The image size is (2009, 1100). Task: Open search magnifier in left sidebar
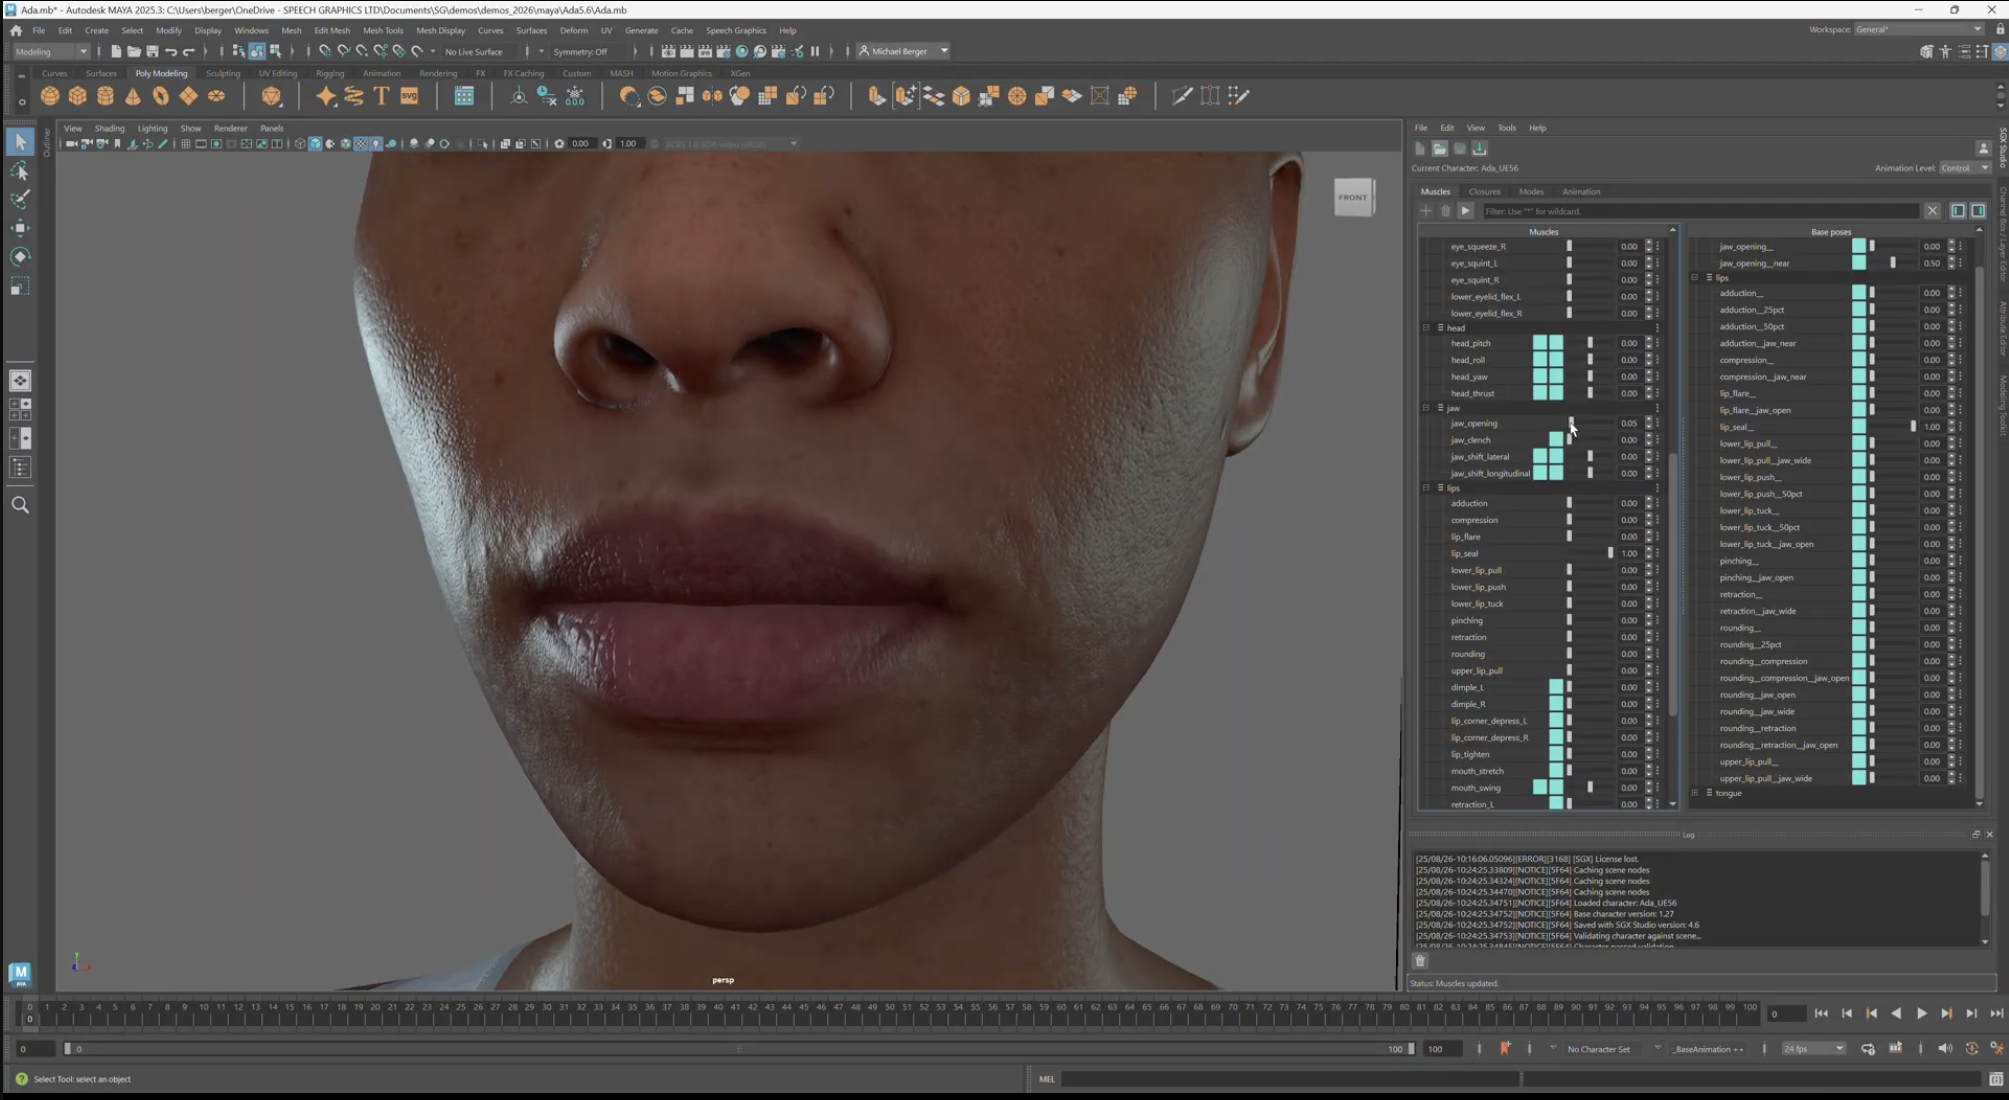[20, 505]
